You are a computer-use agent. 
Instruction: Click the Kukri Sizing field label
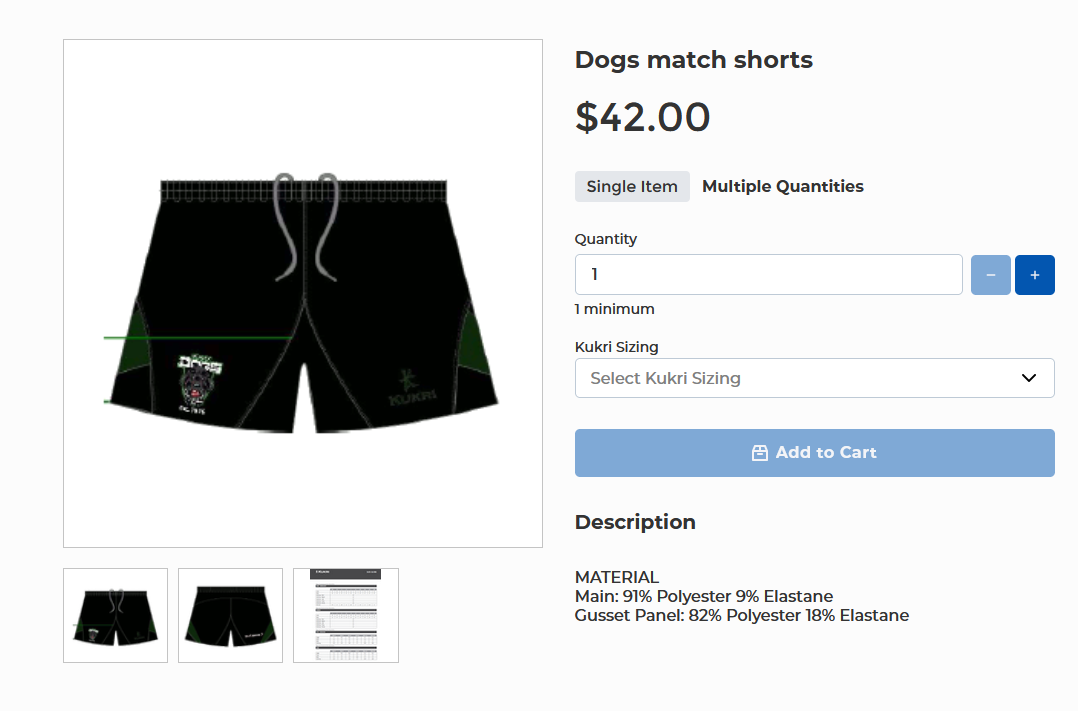[x=616, y=347]
